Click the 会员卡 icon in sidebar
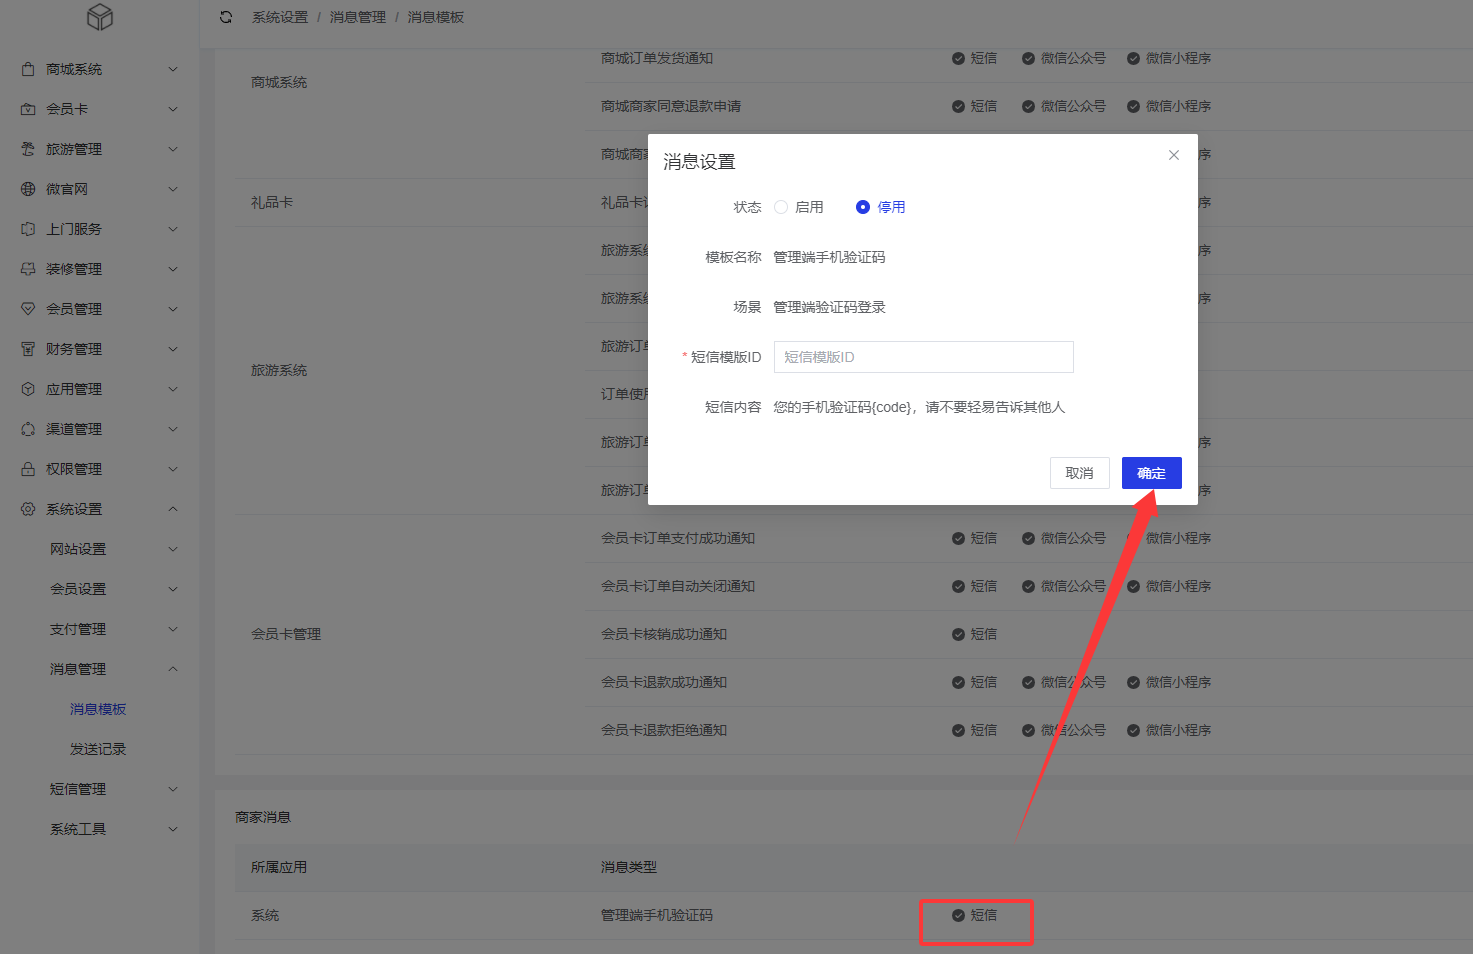The height and width of the screenshot is (954, 1473). coord(28,109)
